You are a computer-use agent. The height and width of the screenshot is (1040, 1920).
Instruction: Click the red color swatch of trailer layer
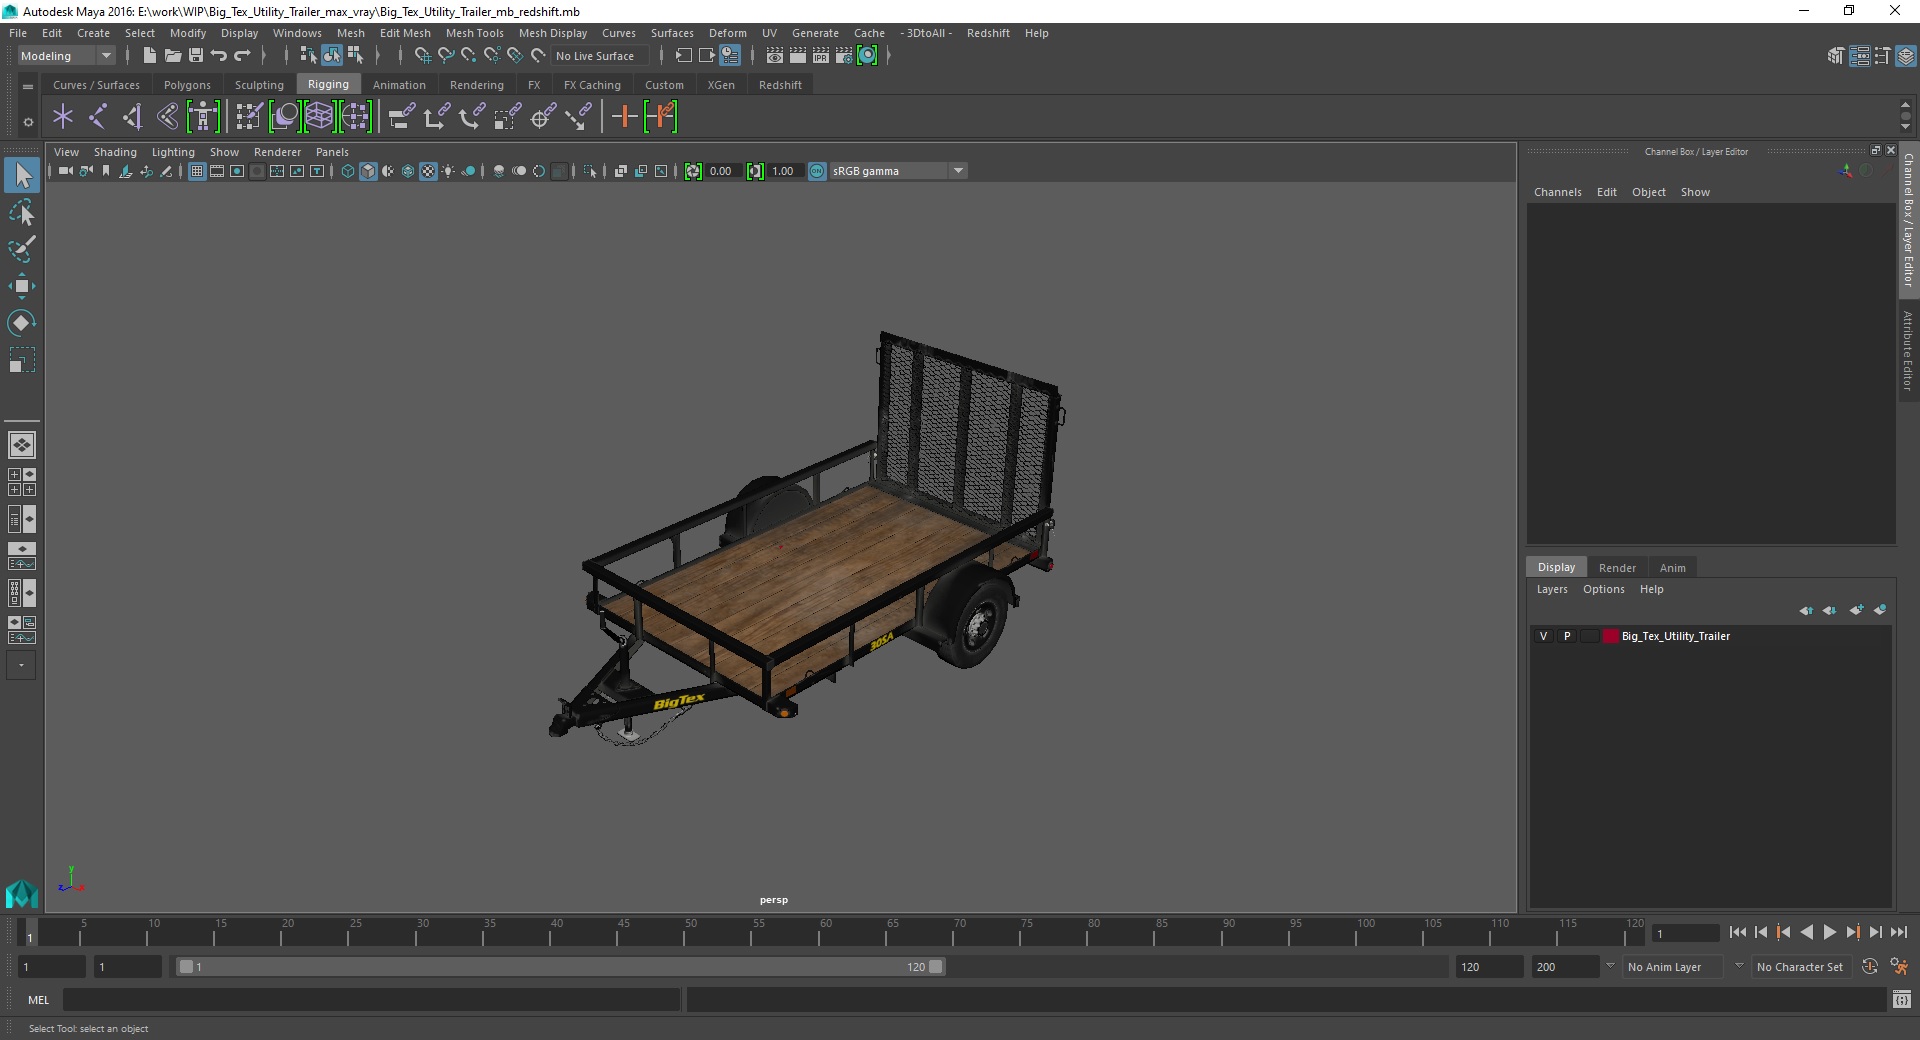click(x=1610, y=636)
